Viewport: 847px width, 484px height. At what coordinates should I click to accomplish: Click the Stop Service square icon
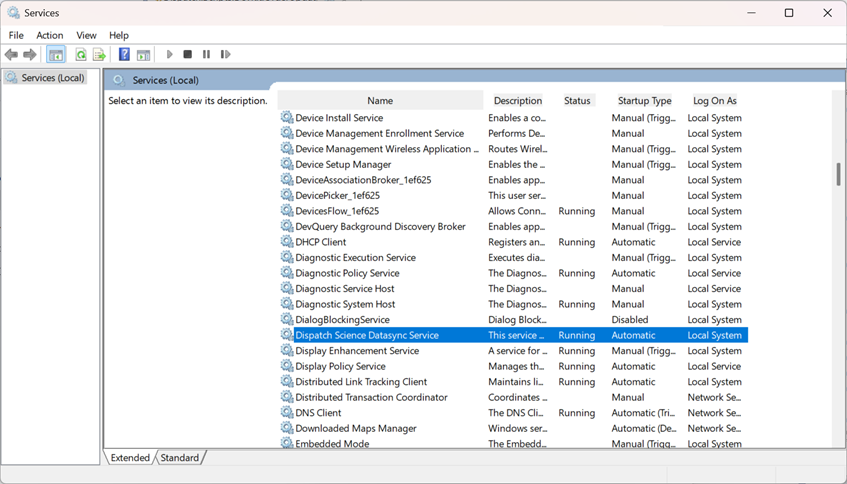tap(187, 54)
